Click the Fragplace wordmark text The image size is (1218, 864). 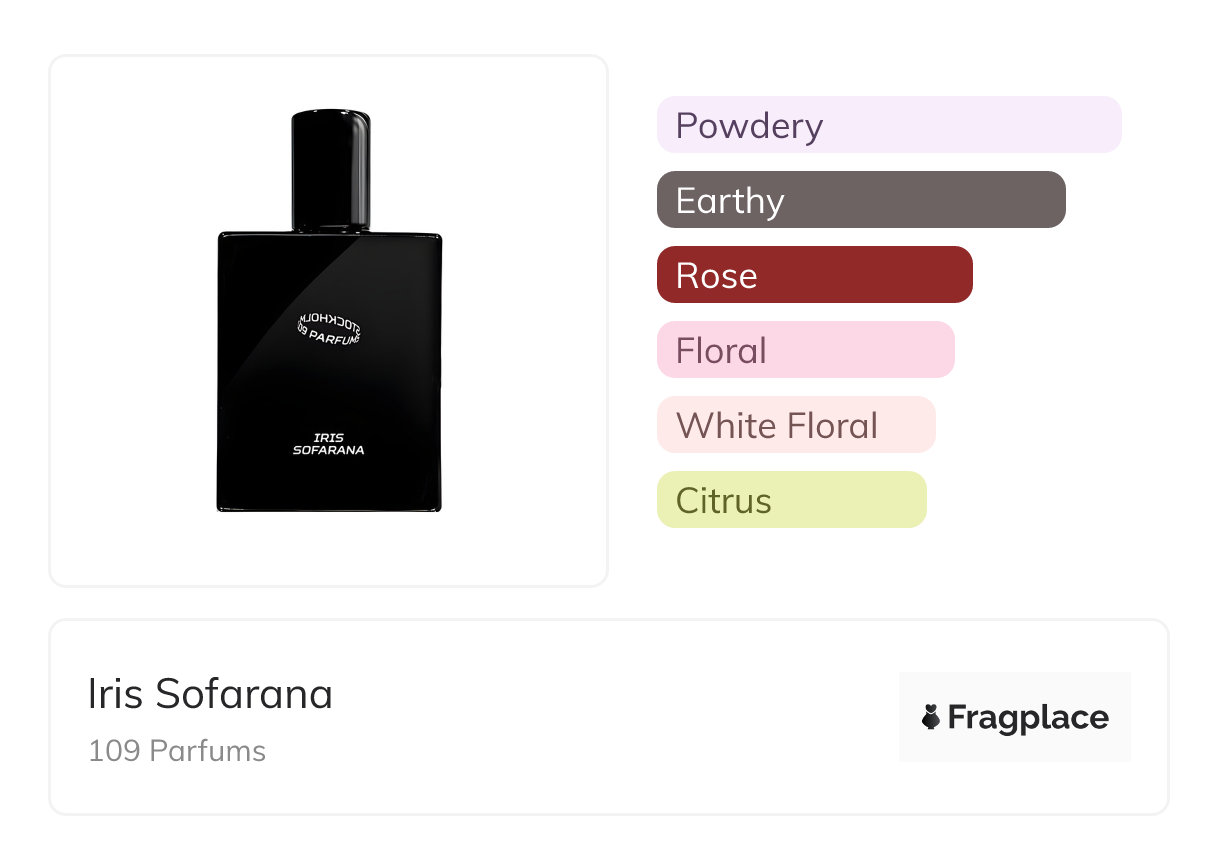pos(1028,717)
